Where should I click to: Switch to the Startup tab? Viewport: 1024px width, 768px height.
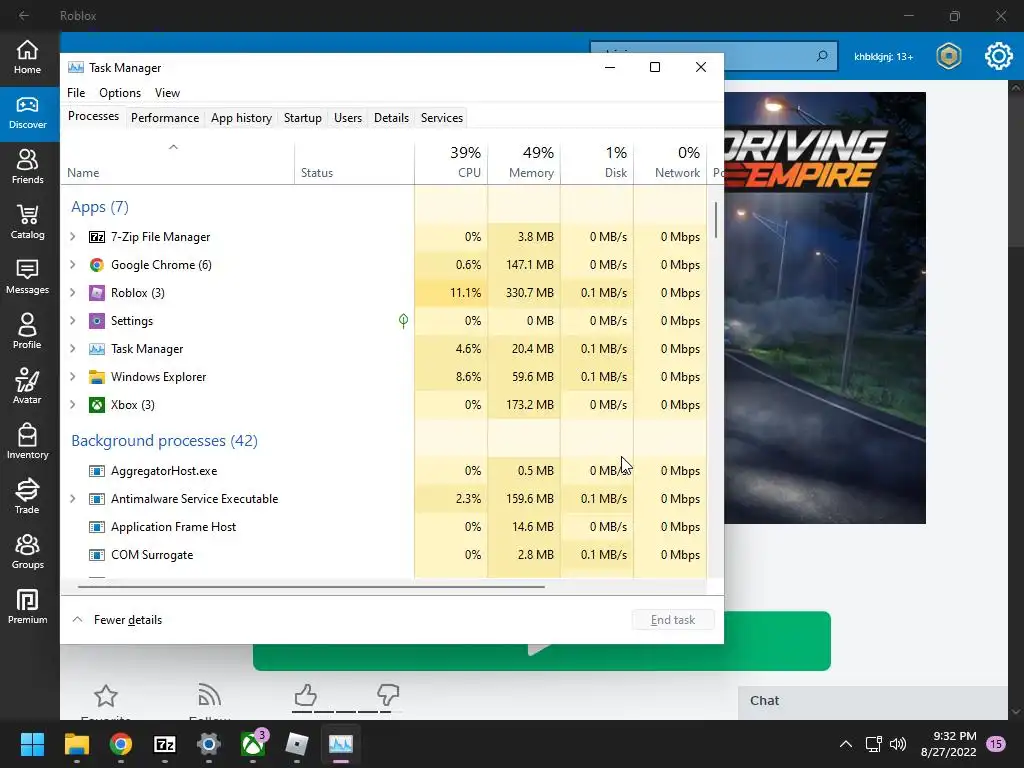(302, 118)
